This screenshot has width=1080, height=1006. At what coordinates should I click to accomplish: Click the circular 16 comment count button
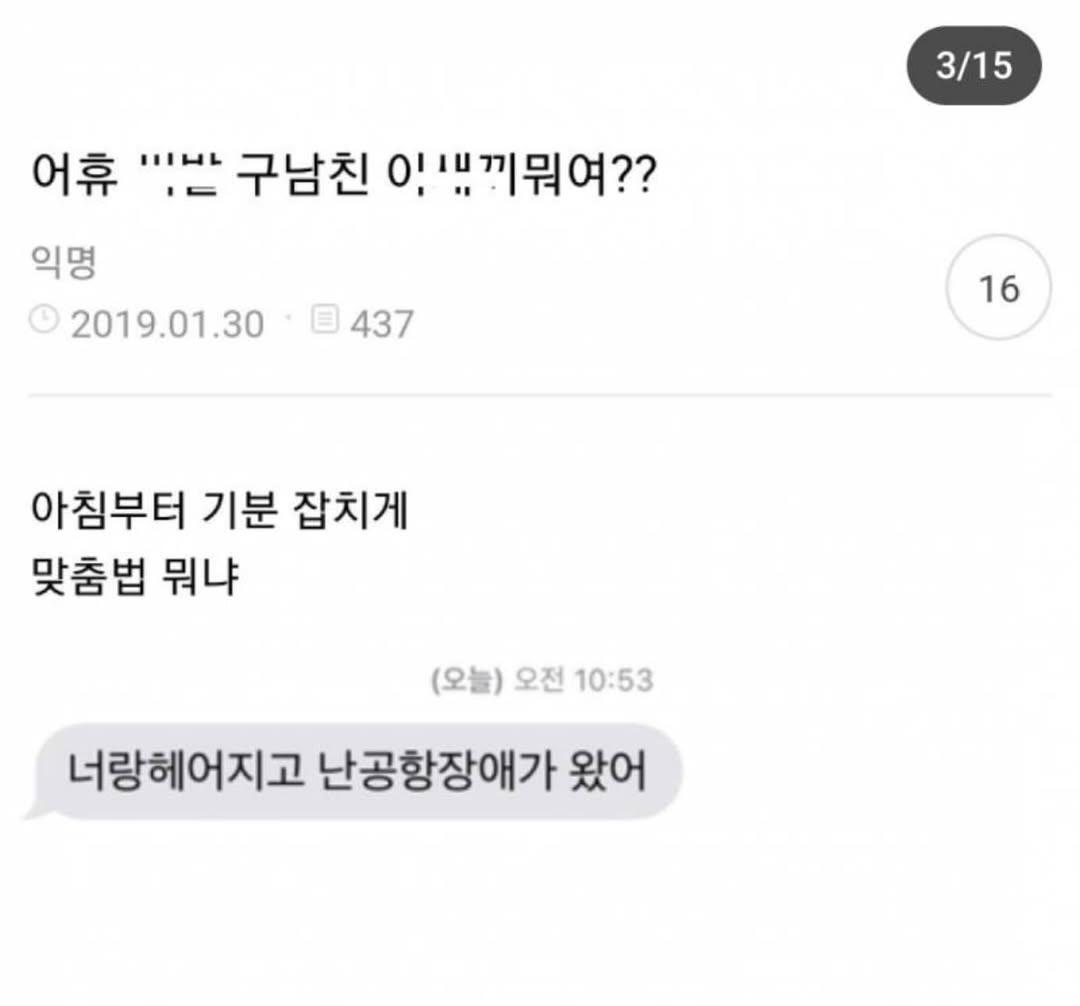999,287
